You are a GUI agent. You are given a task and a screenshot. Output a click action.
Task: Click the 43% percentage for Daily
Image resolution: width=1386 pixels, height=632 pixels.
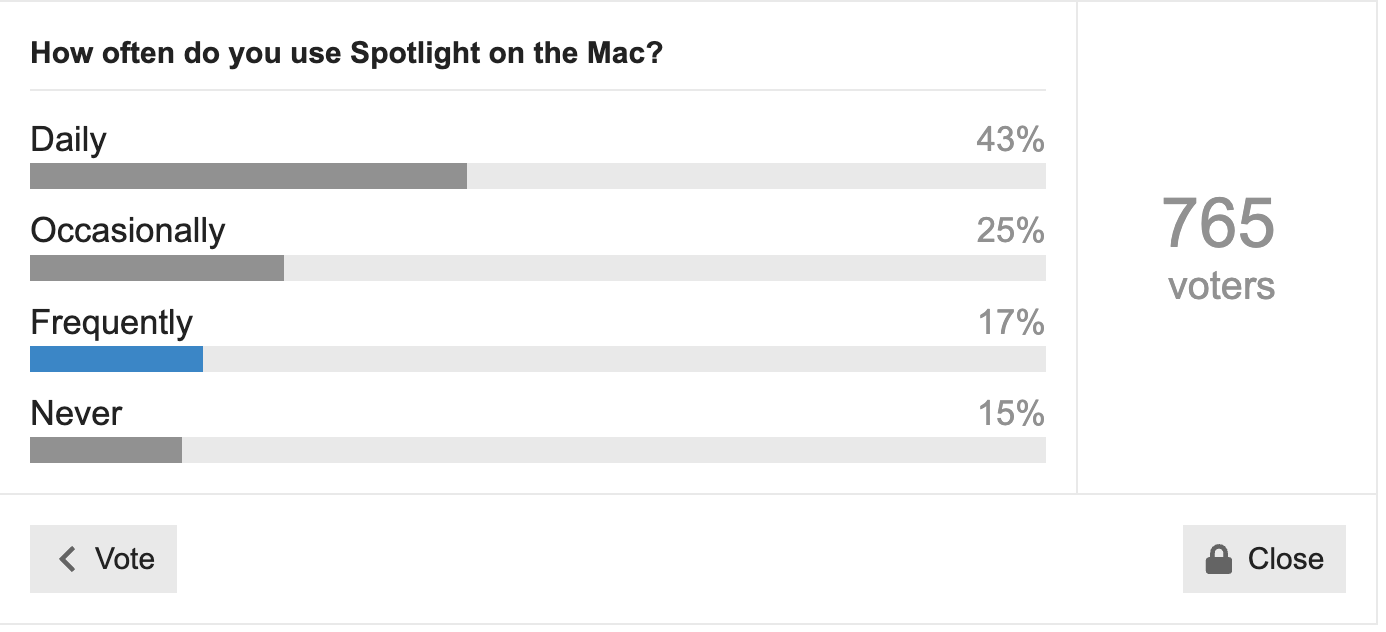1010,140
